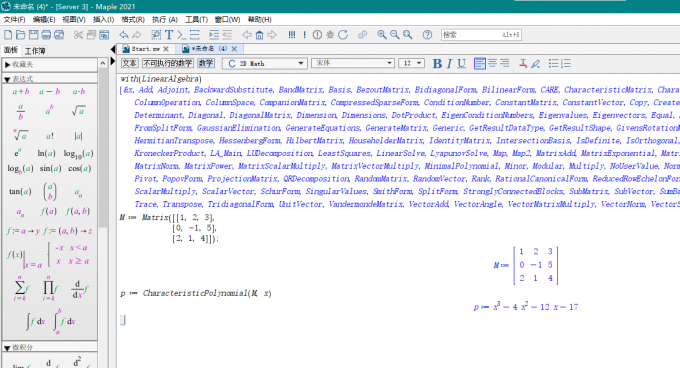
Task: Open a file via folder icon
Action: point(20,35)
